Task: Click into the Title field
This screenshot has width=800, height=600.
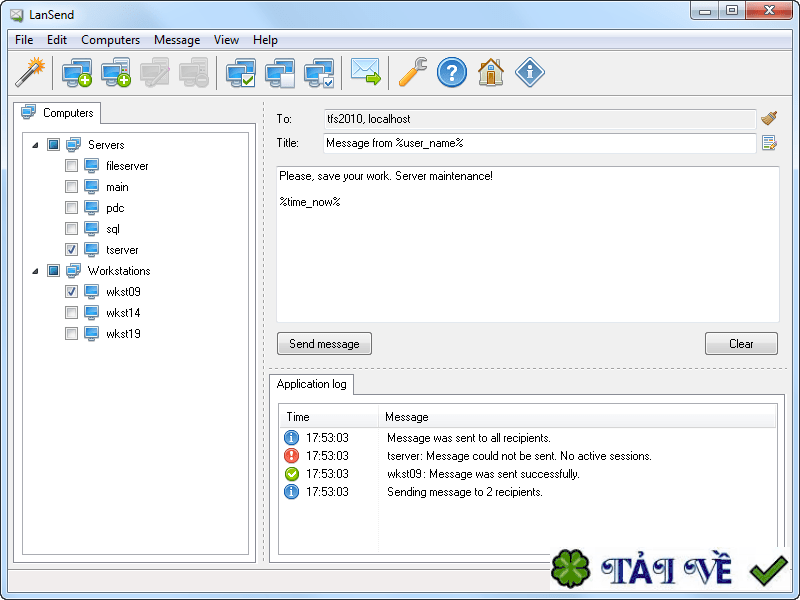Action: (540, 143)
